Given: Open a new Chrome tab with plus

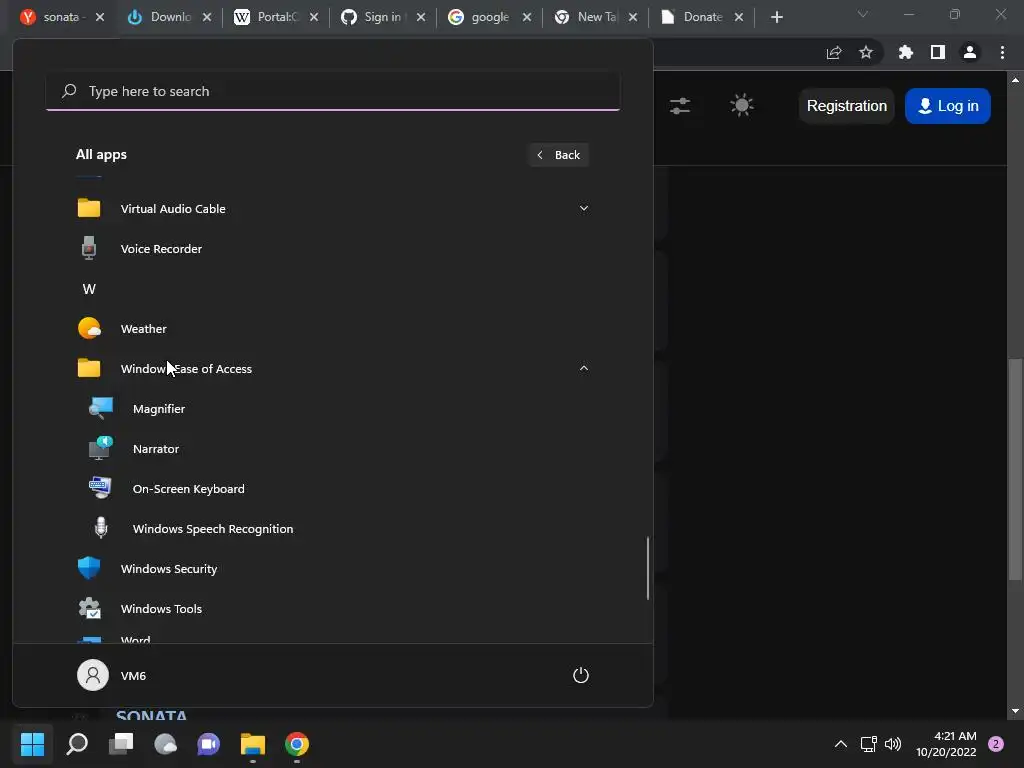Looking at the screenshot, I should coord(776,17).
